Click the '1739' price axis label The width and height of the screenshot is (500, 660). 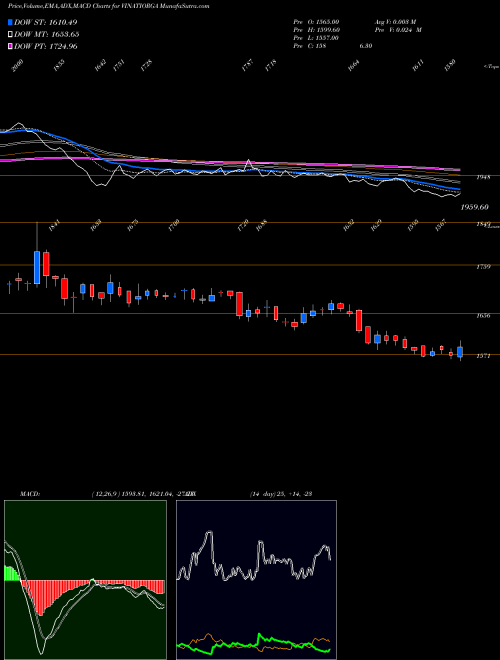click(x=483, y=267)
